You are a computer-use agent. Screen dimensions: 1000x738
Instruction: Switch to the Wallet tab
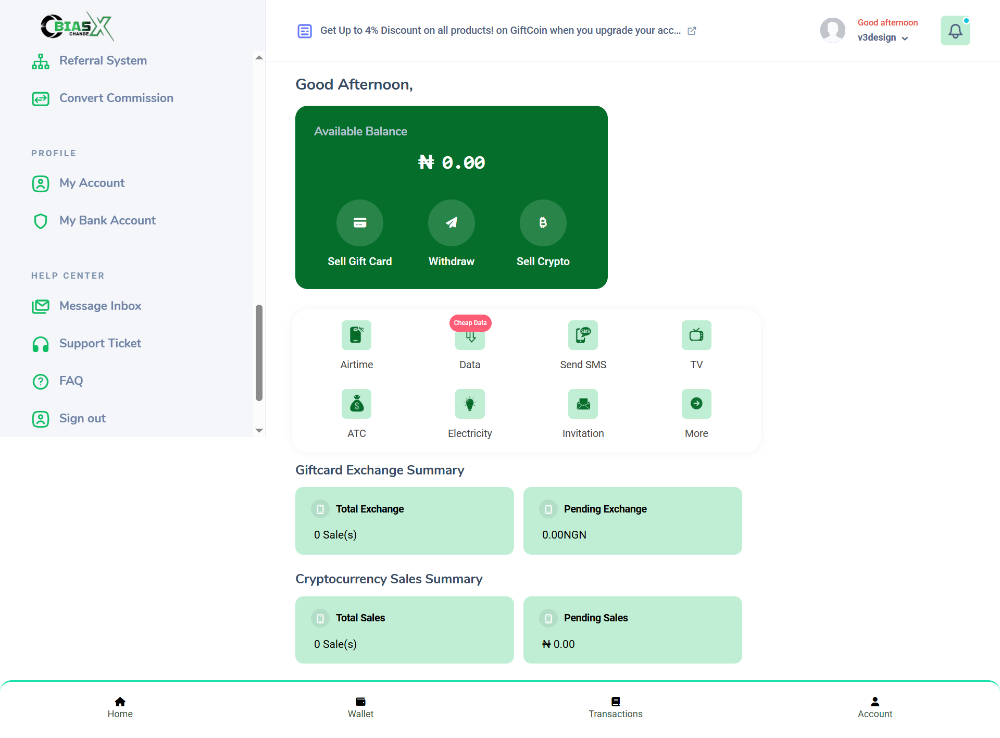360,707
